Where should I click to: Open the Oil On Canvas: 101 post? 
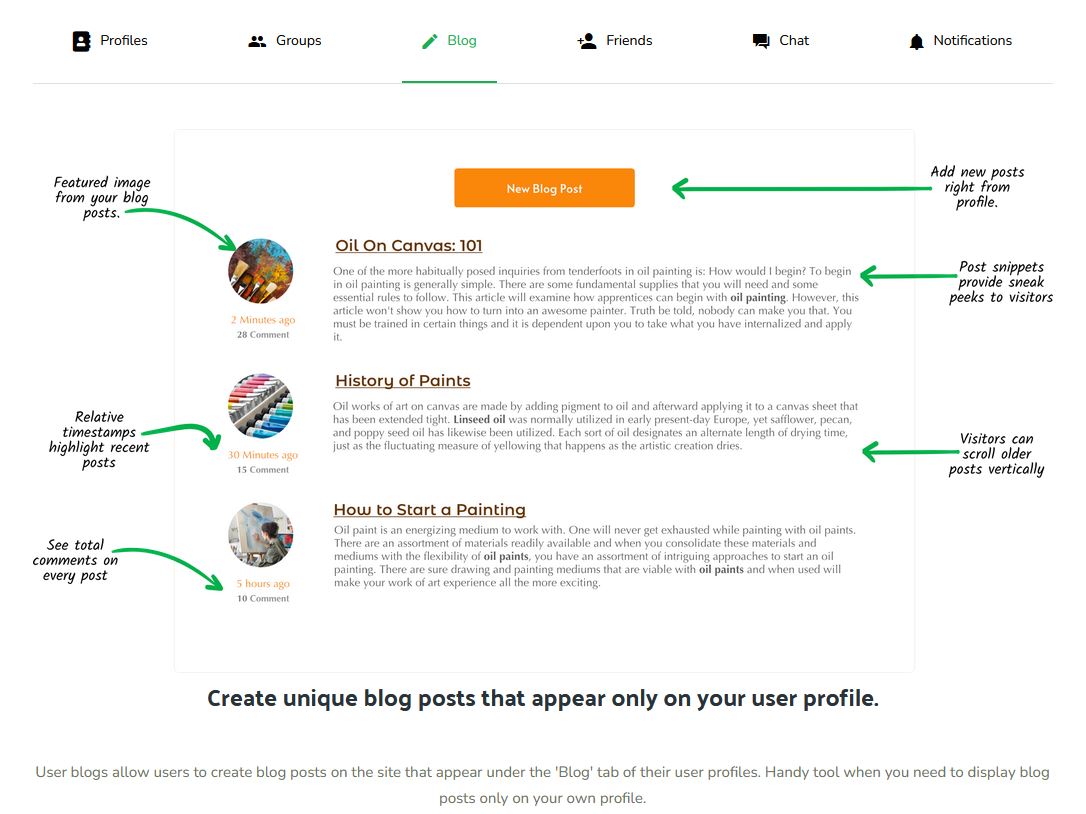click(409, 245)
